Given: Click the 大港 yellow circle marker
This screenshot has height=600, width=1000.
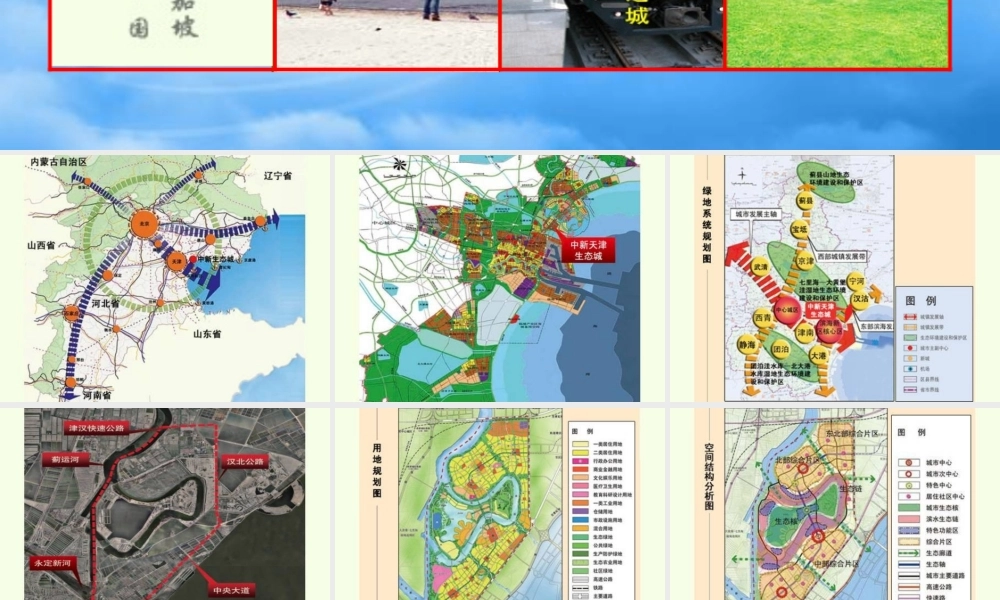Looking at the screenshot, I should [818, 355].
